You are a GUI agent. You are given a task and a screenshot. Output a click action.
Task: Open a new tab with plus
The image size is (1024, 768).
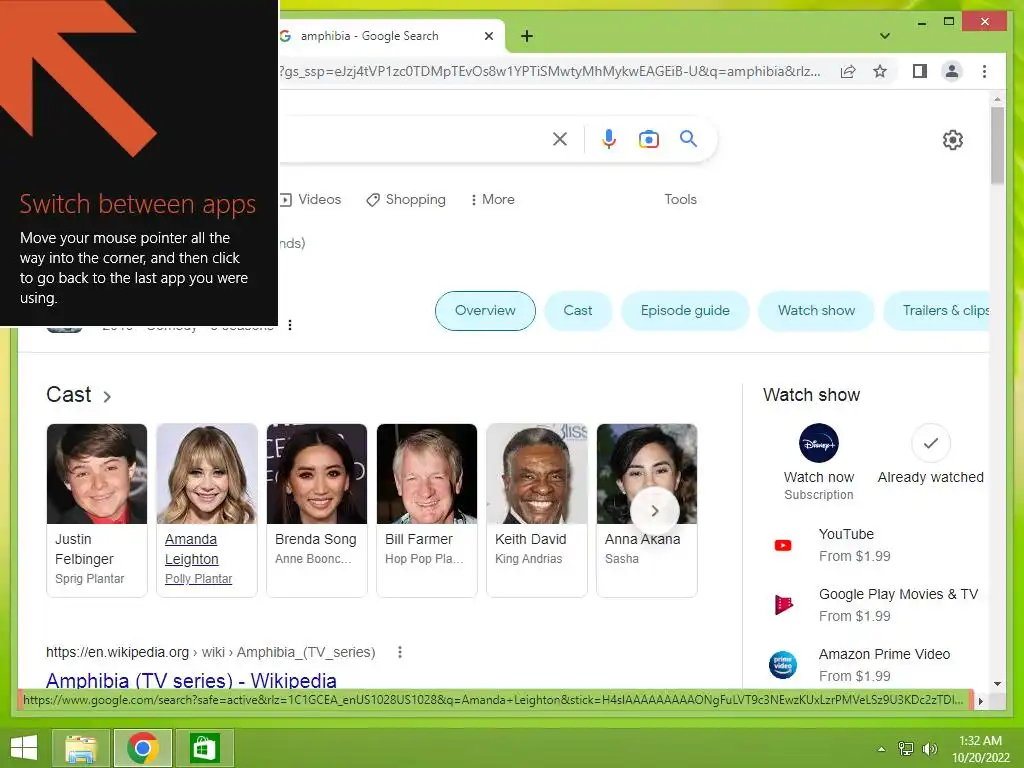point(527,36)
